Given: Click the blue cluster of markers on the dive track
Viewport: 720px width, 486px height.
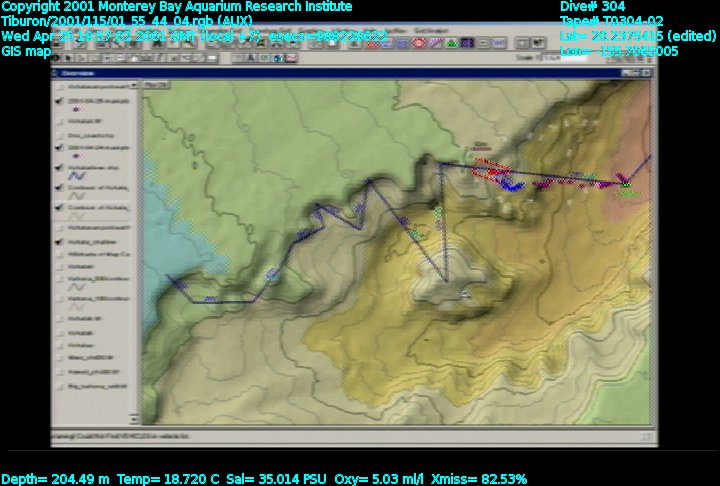Looking at the screenshot, I should coord(511,184).
